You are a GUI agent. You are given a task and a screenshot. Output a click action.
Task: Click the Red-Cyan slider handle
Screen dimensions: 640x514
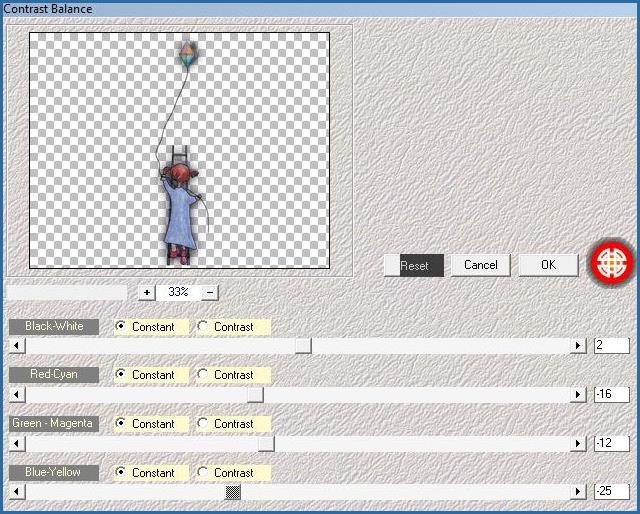click(x=256, y=395)
